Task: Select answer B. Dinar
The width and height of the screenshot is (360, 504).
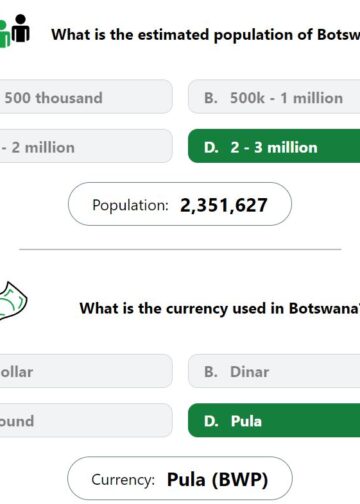Action: [274, 371]
